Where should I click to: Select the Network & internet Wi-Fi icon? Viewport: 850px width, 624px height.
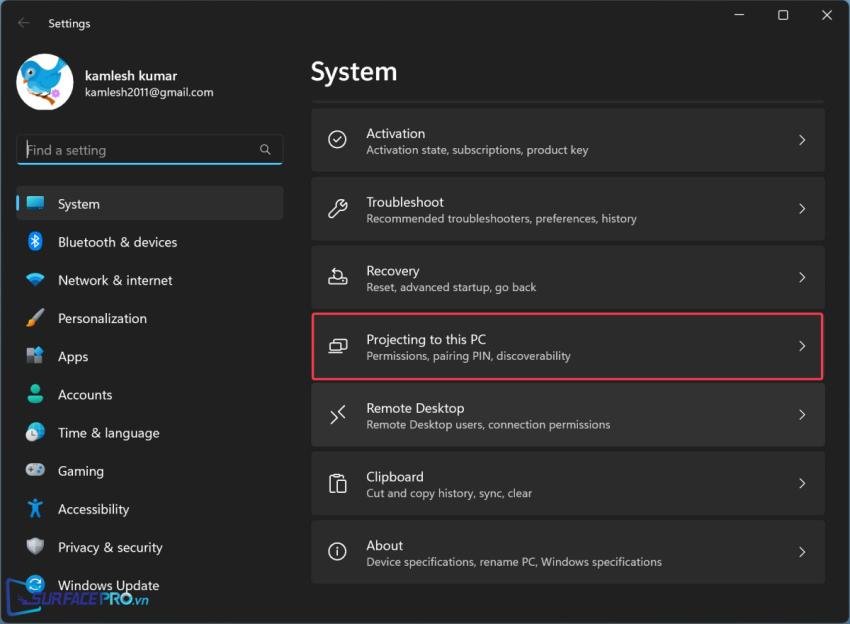35,280
